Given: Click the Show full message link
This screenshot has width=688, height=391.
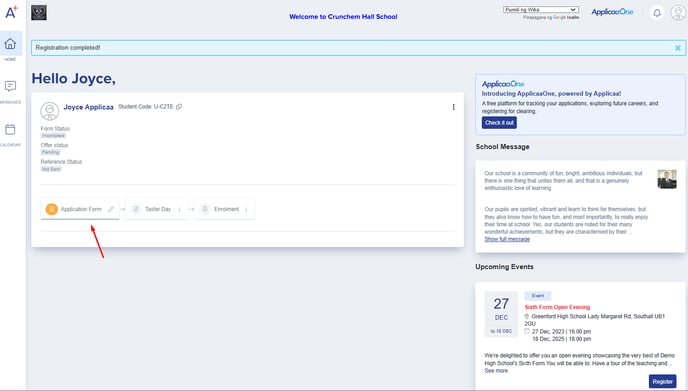Looking at the screenshot, I should tap(507, 239).
